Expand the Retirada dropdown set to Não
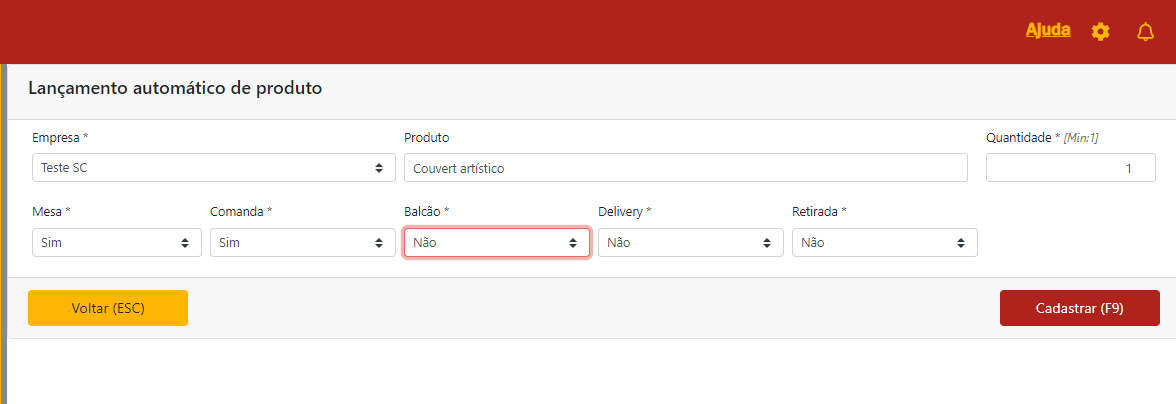Screen dimensions: 1176x404 point(884,243)
